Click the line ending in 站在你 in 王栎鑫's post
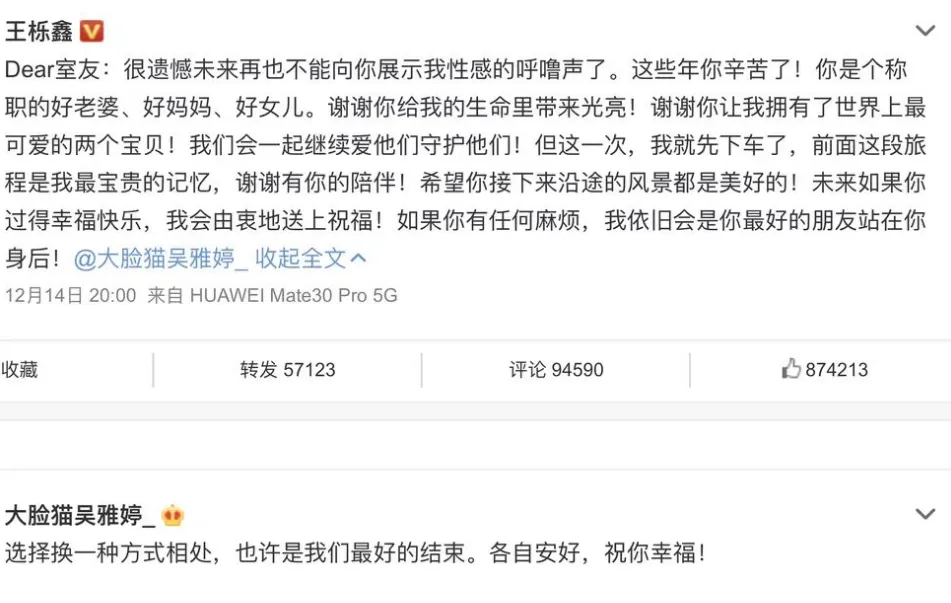951x603 pixels. click(x=465, y=221)
